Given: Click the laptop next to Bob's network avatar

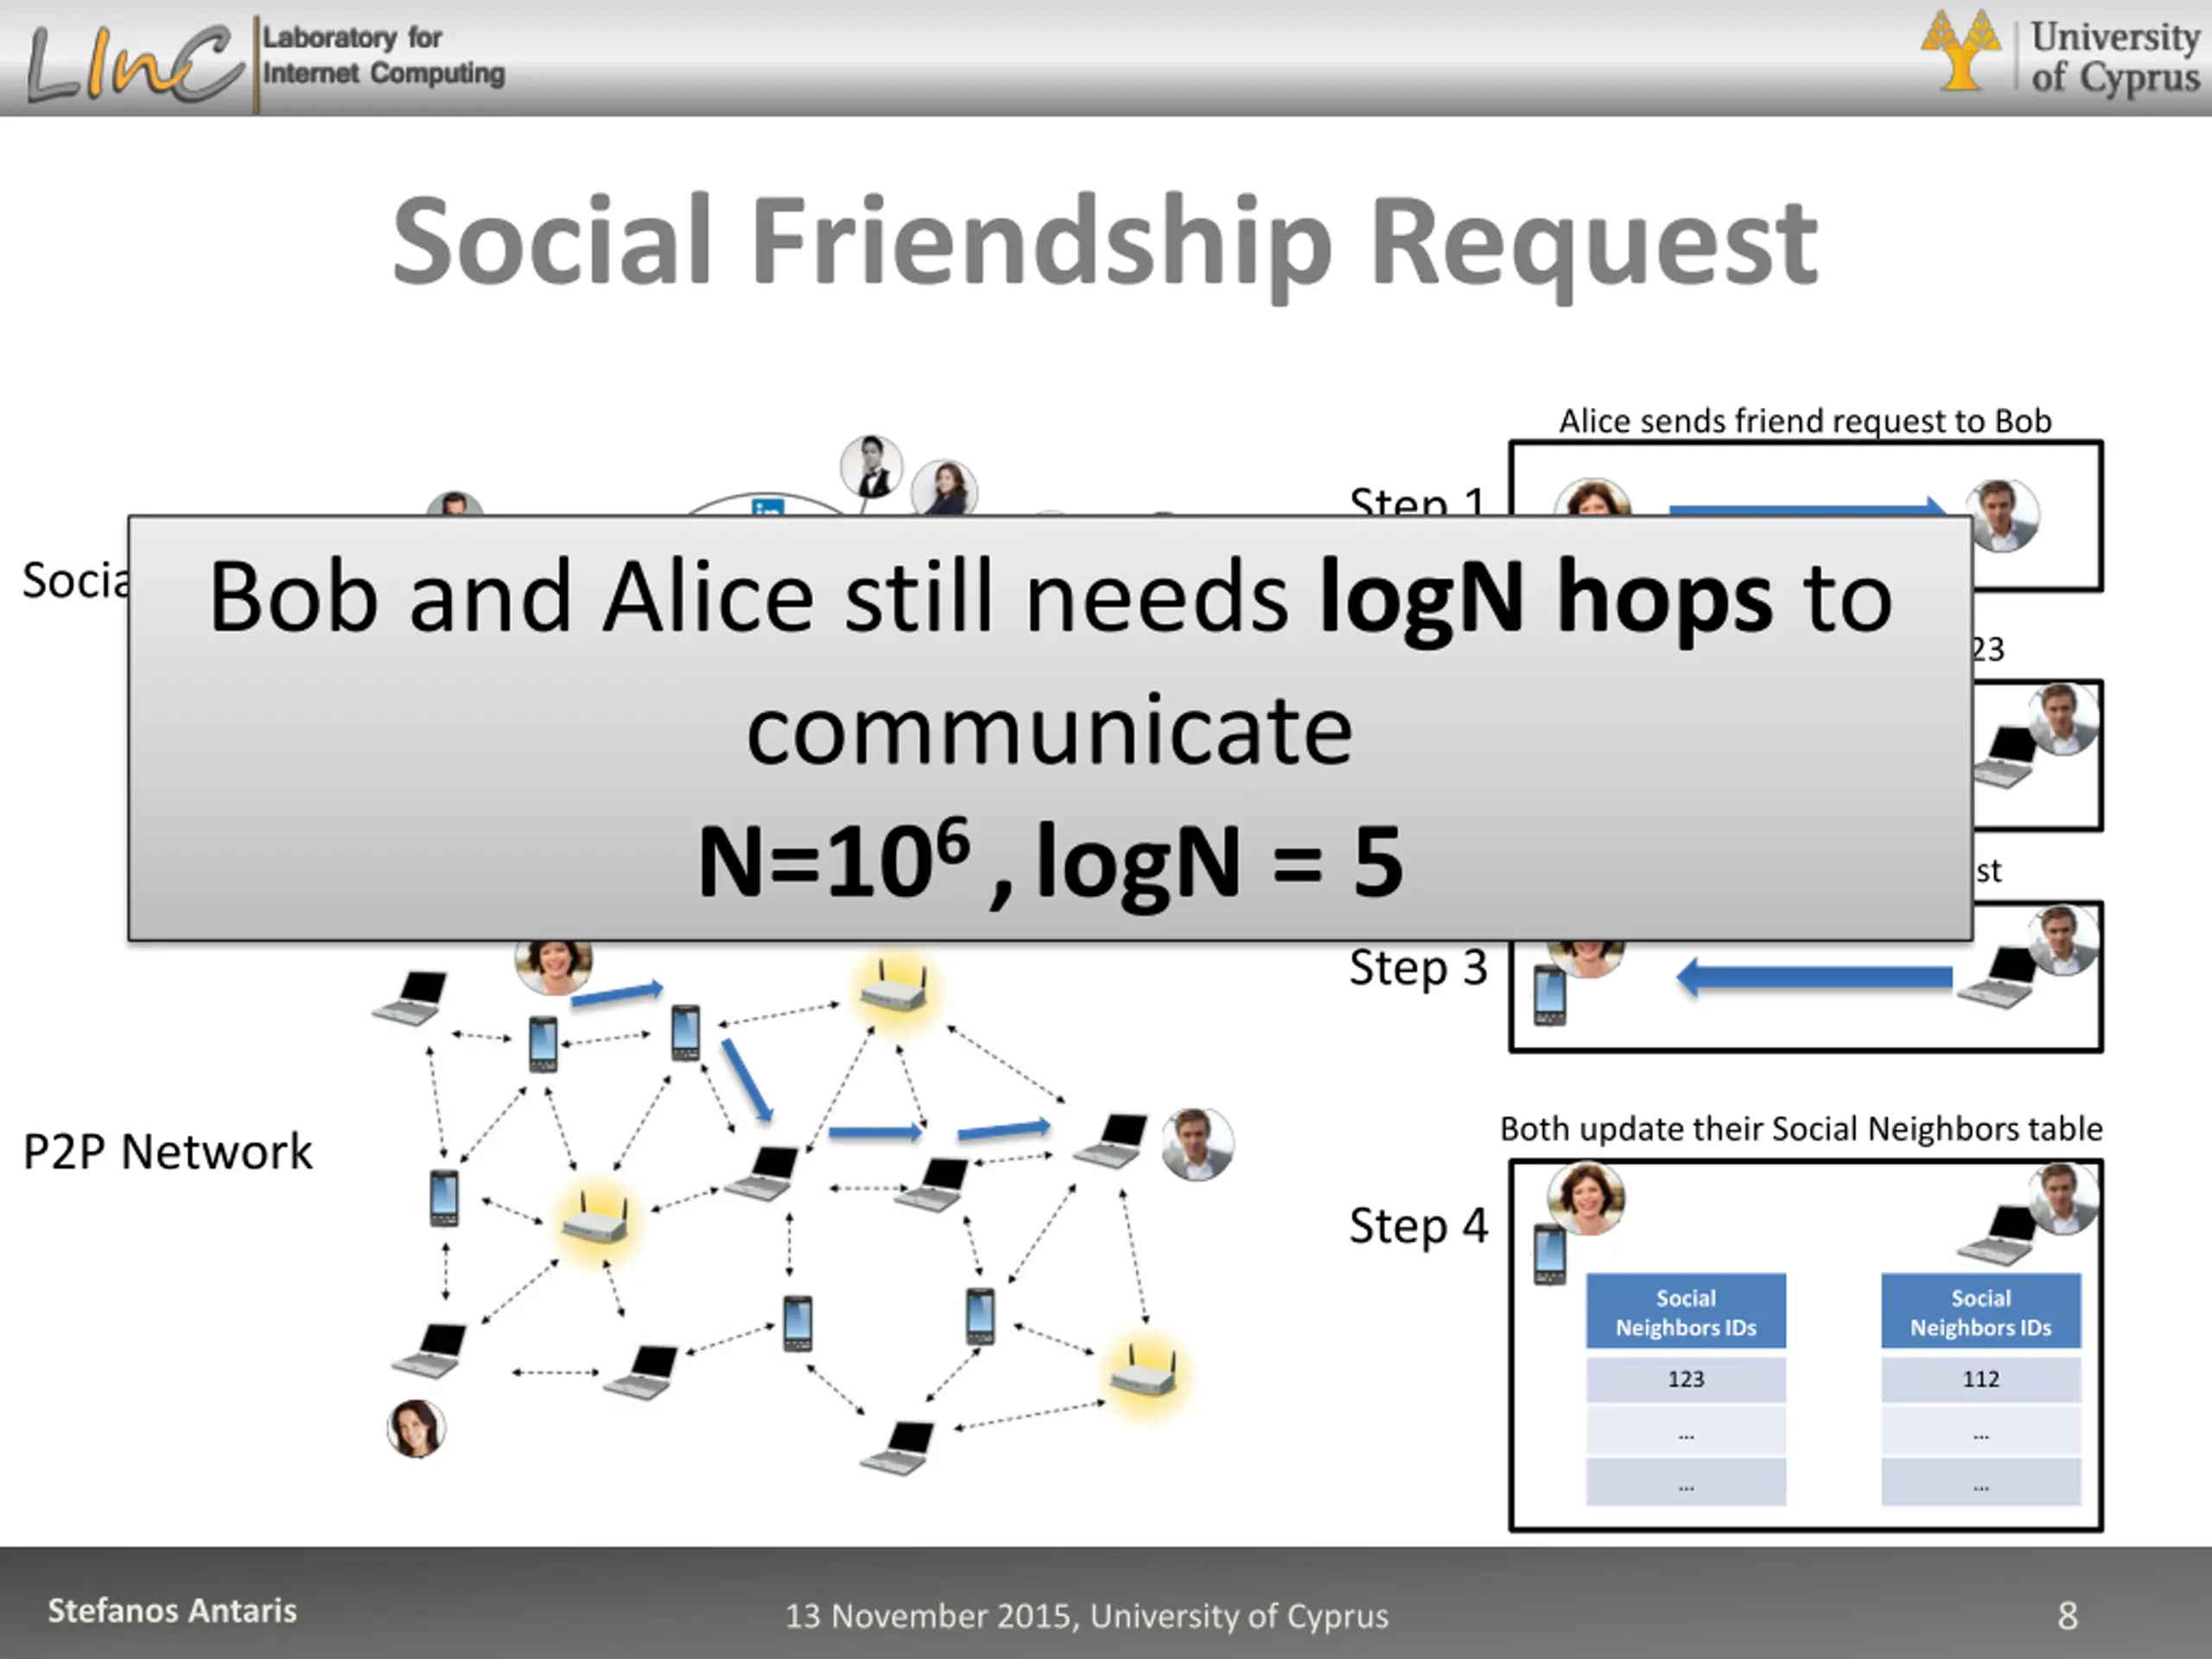Looking at the screenshot, I should [x=1112, y=1141].
